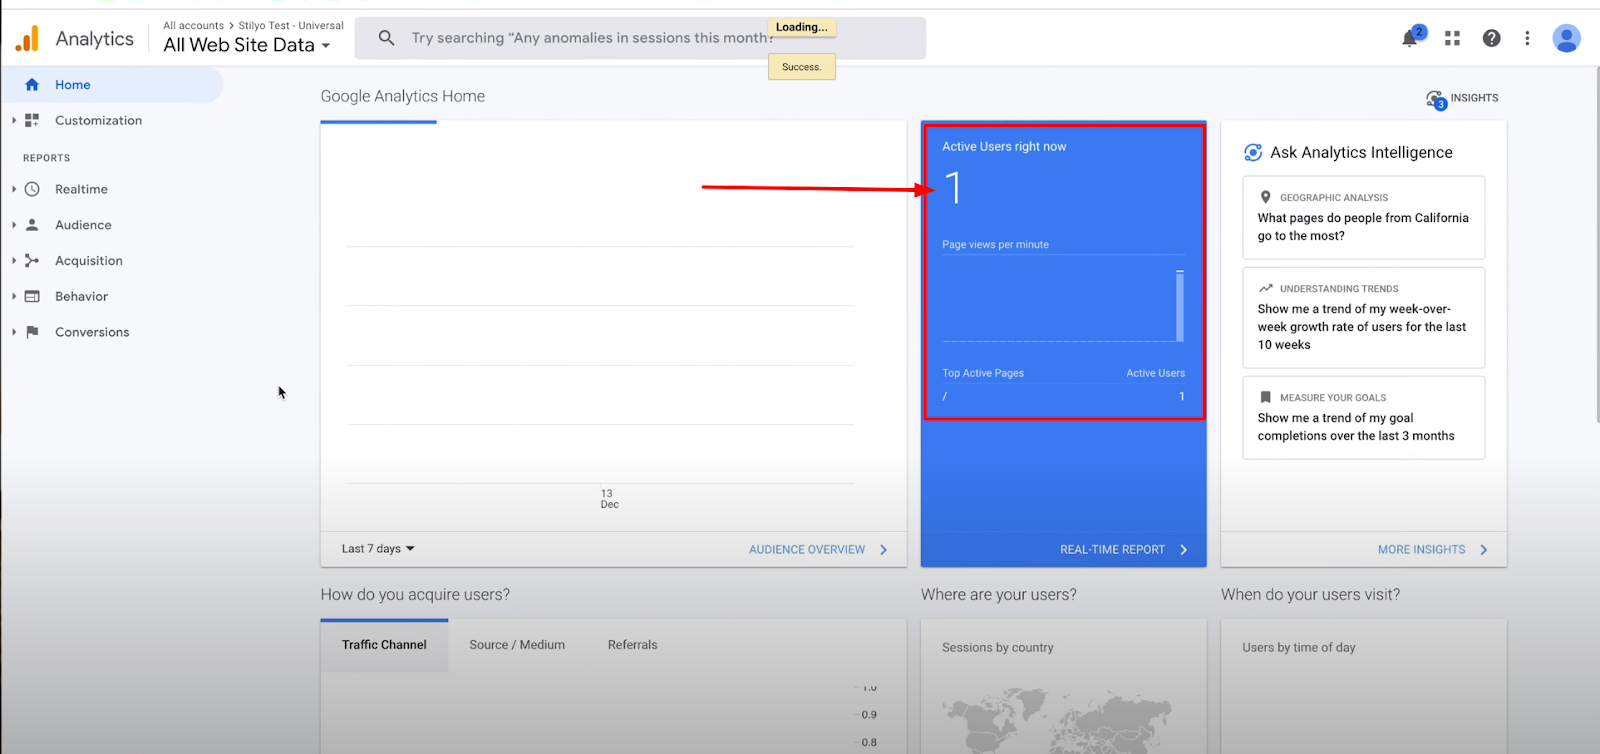The image size is (1600, 754).
Task: Expand the Behavior reports arrow
Action: click(14, 296)
